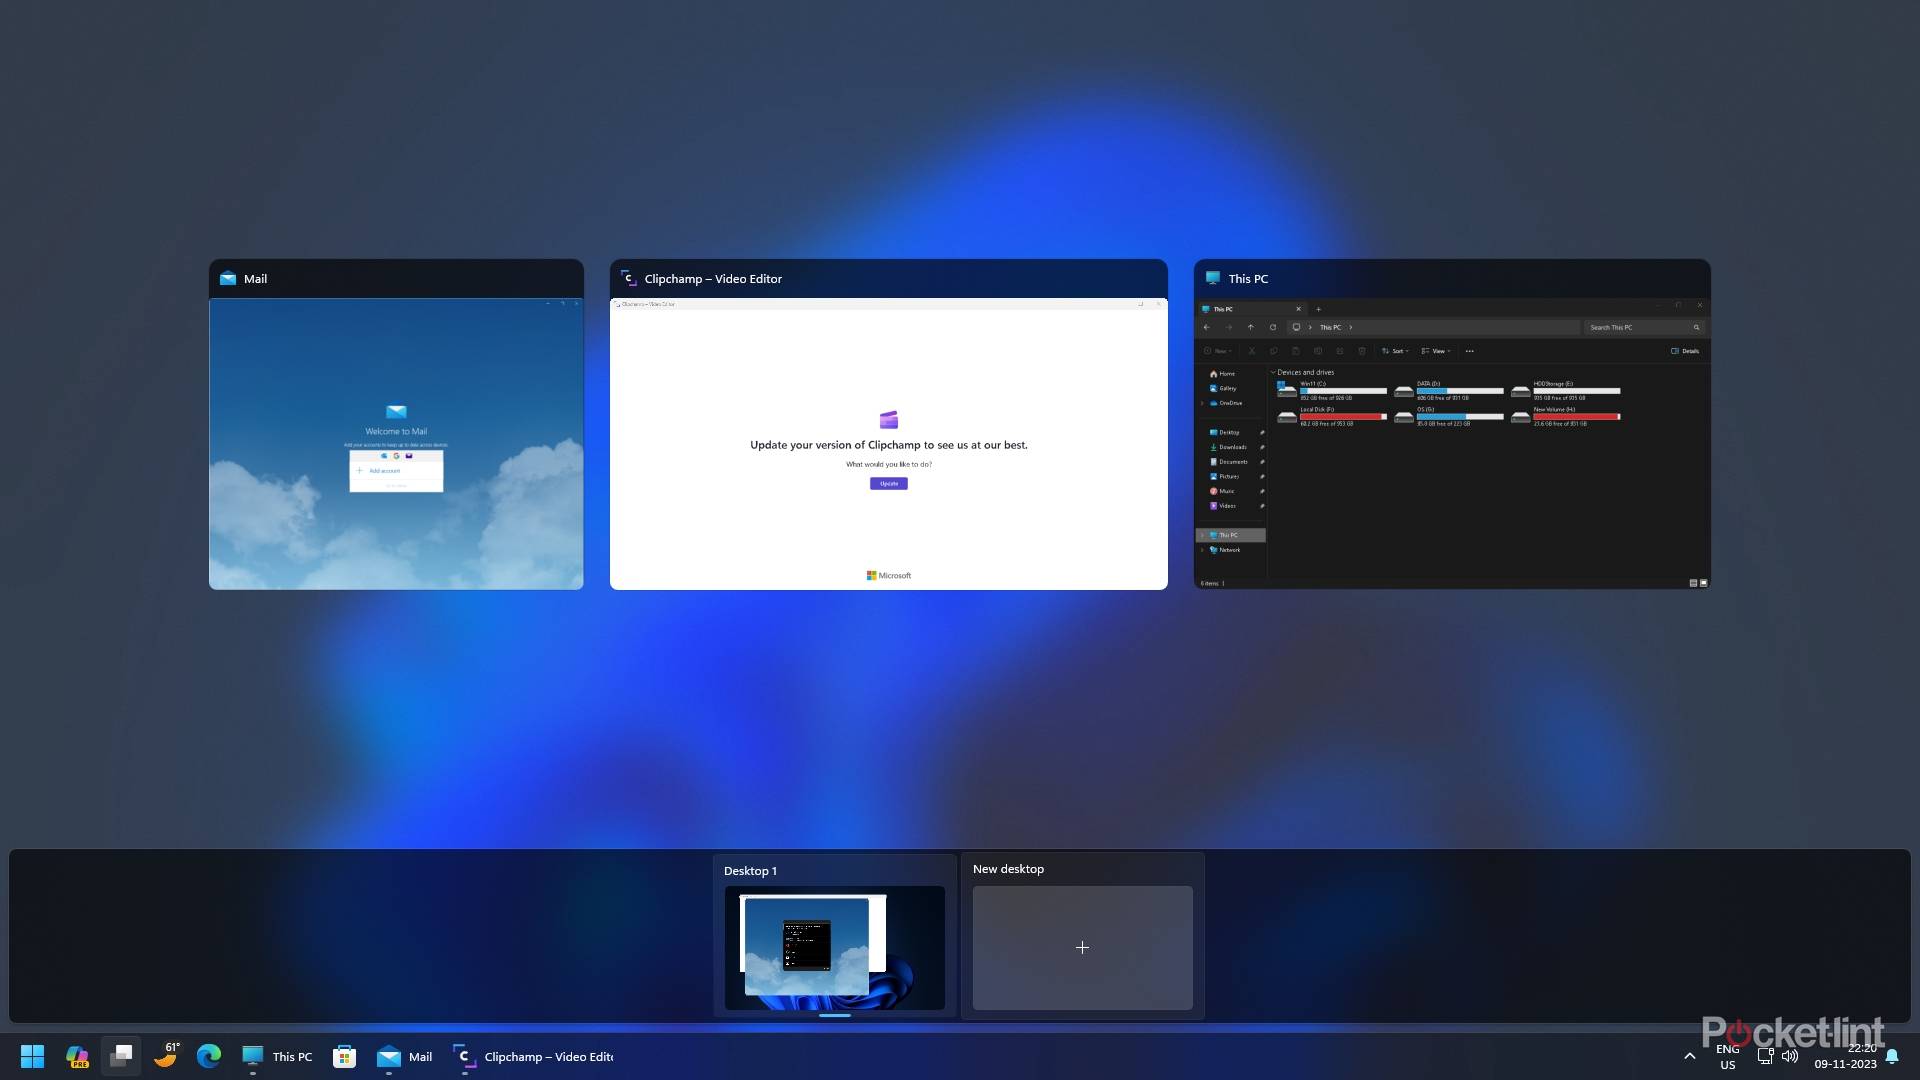Switch to Clipchamp on the taskbar
Screen dimensions: 1920x1080
(533, 1056)
